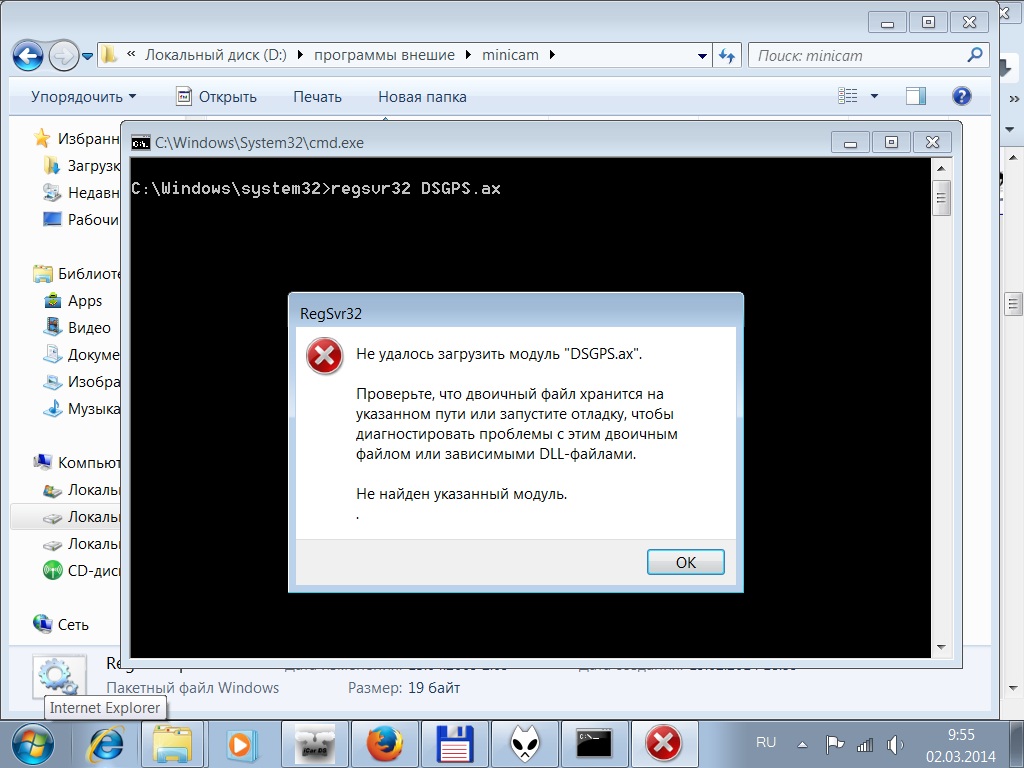1024x768 pixels.
Task: Select Сеть in the navigation pane
Action: pos(72,624)
